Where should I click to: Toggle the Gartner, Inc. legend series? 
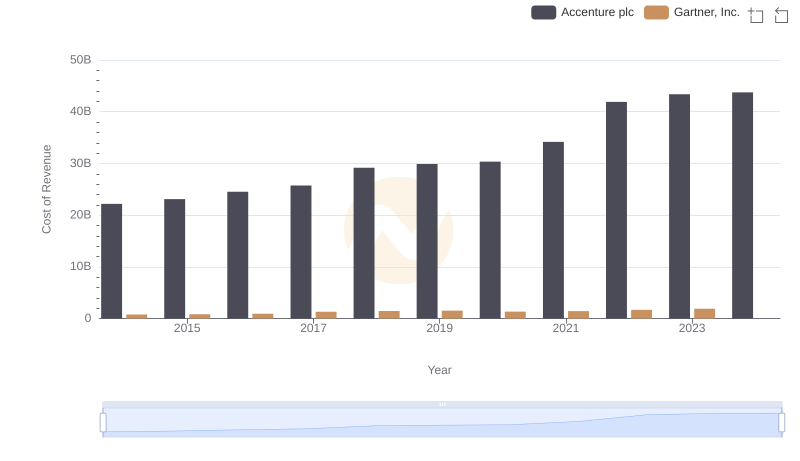(691, 12)
